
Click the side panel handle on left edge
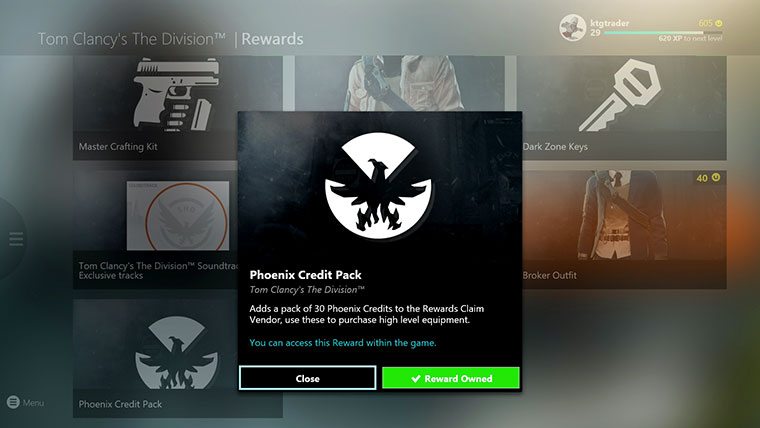point(12,238)
